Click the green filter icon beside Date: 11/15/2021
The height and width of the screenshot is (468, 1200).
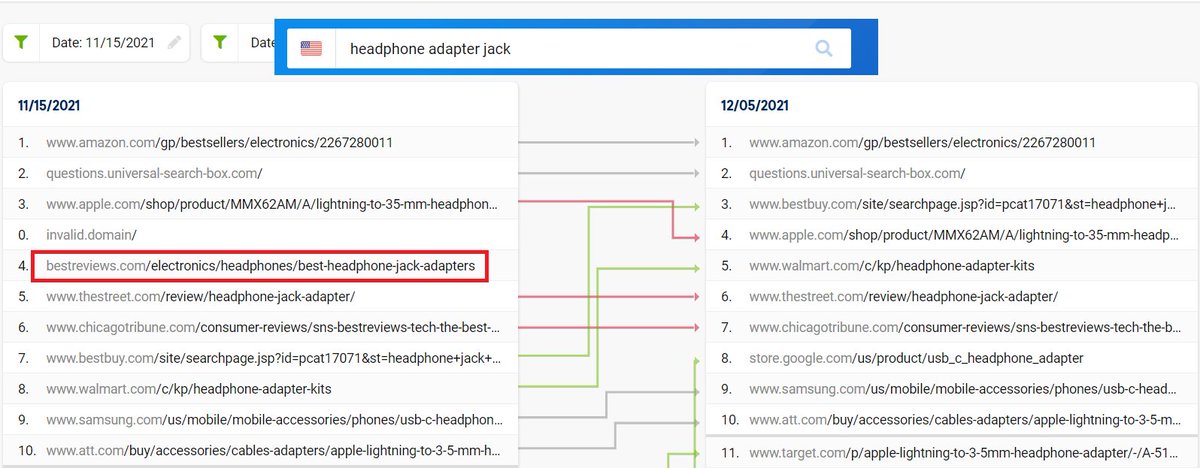pos(22,43)
